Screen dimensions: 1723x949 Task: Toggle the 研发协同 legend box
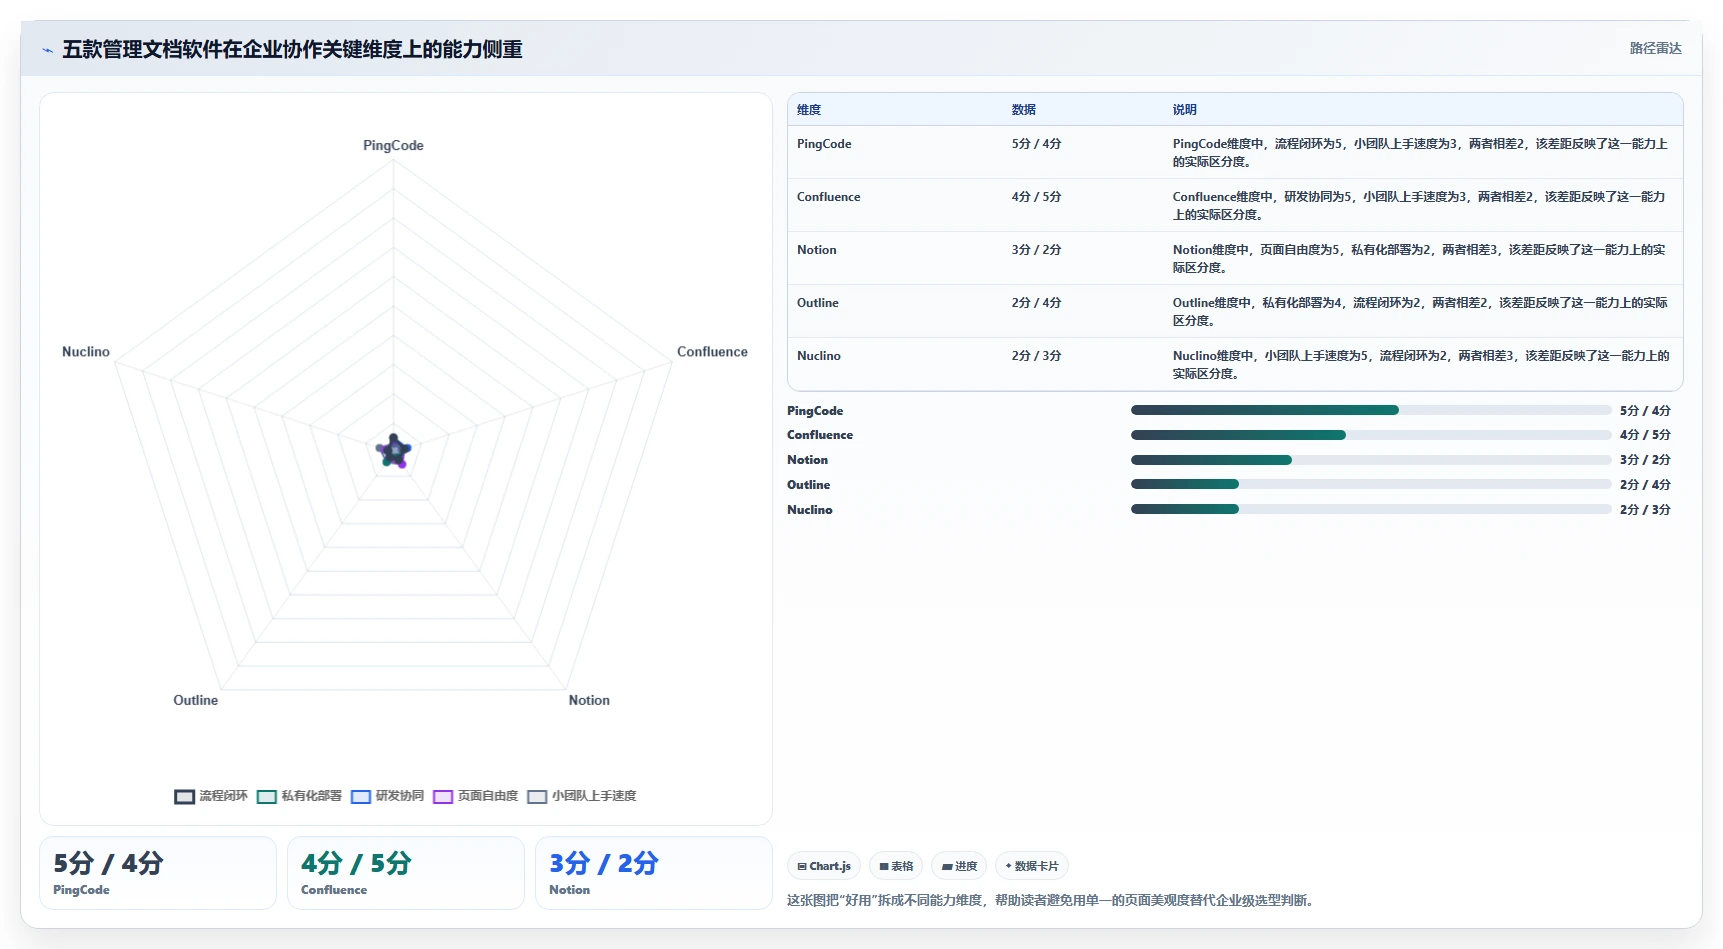[361, 797]
